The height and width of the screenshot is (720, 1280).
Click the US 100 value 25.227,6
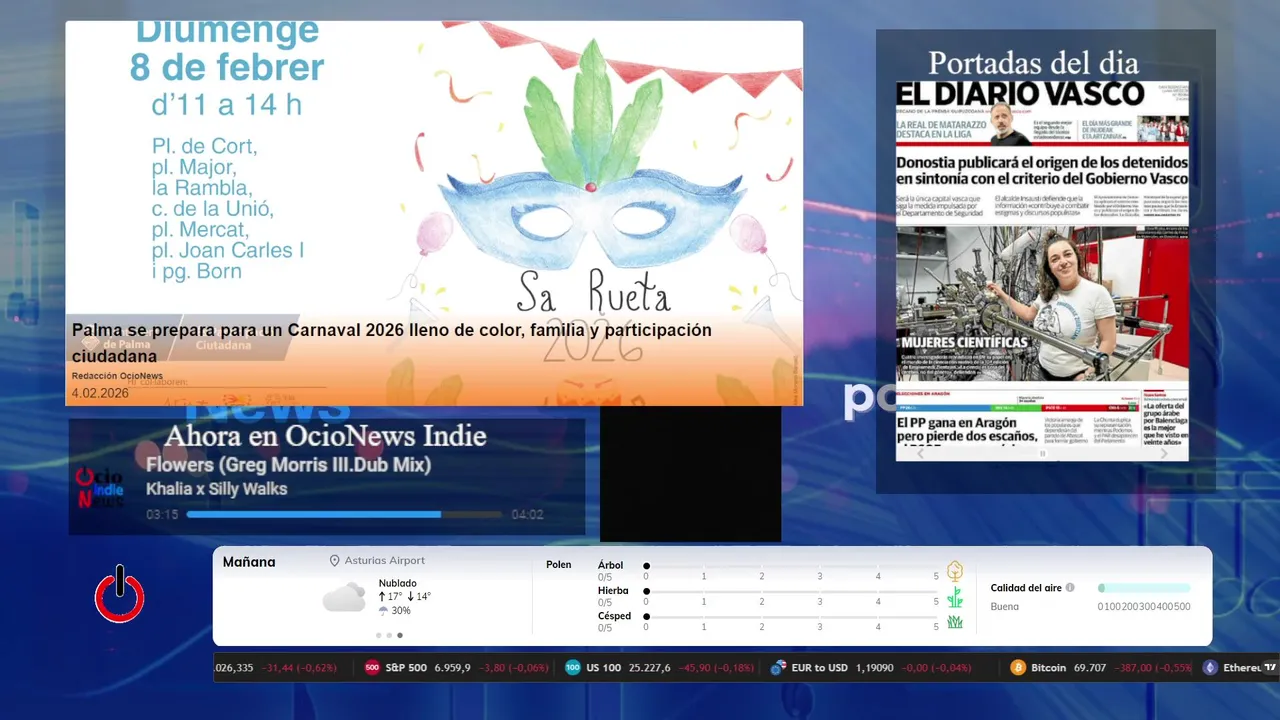tap(650, 667)
